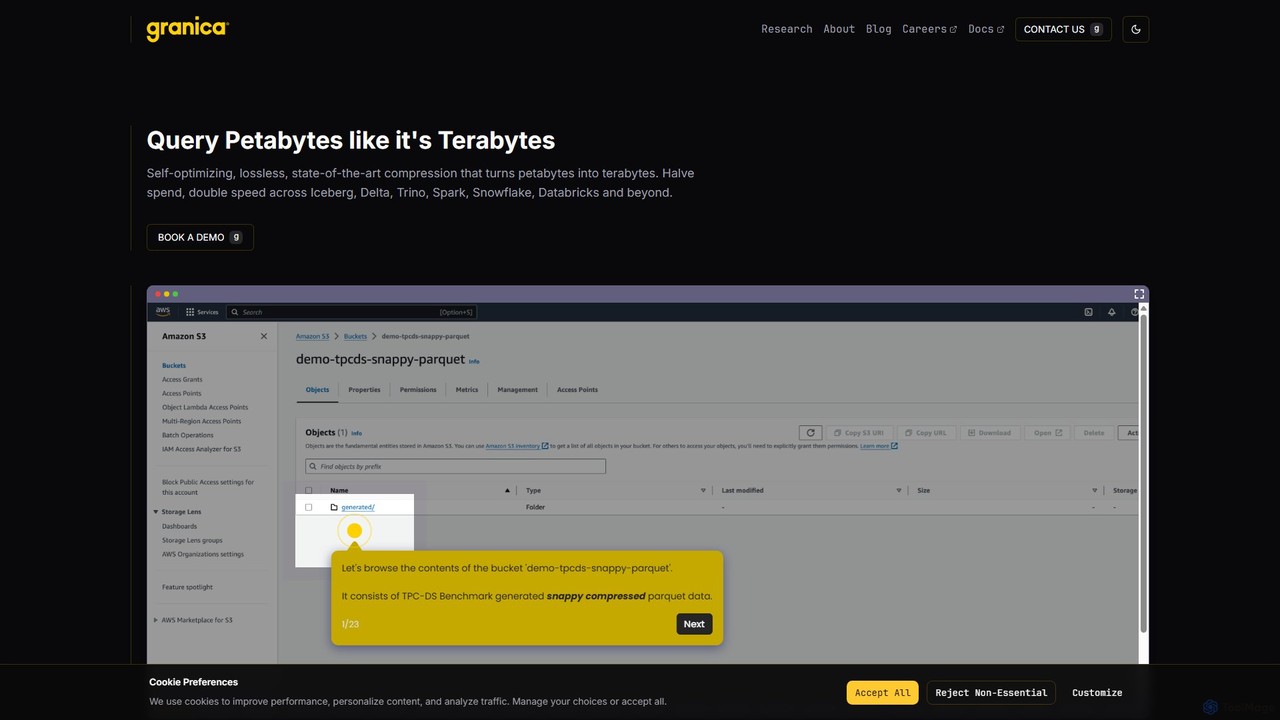Image resolution: width=1280 pixels, height=720 pixels.
Task: Sort by the Name column arrow
Action: (507, 490)
